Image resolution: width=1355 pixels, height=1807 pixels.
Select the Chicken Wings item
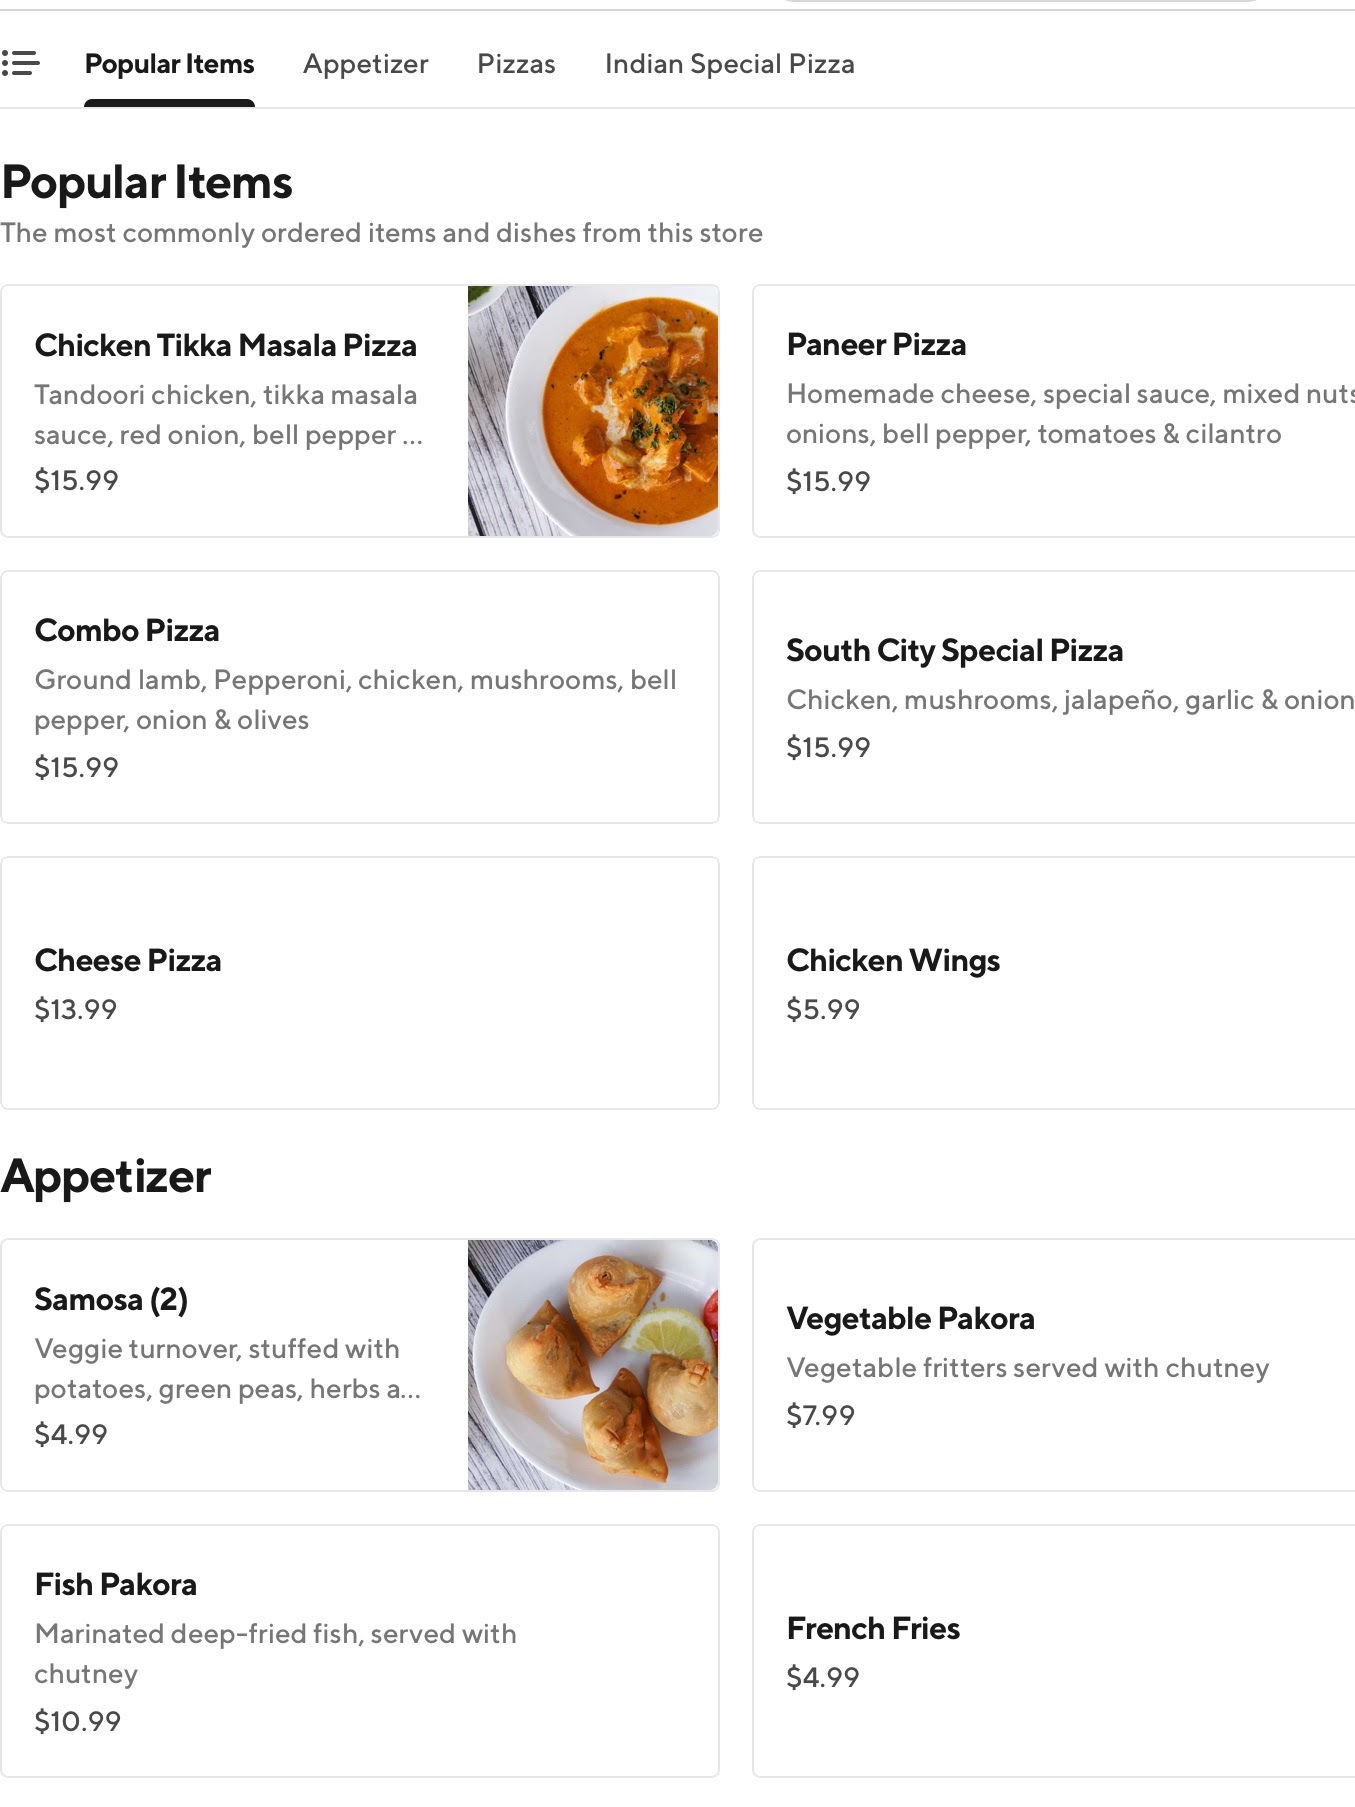[x=893, y=961]
